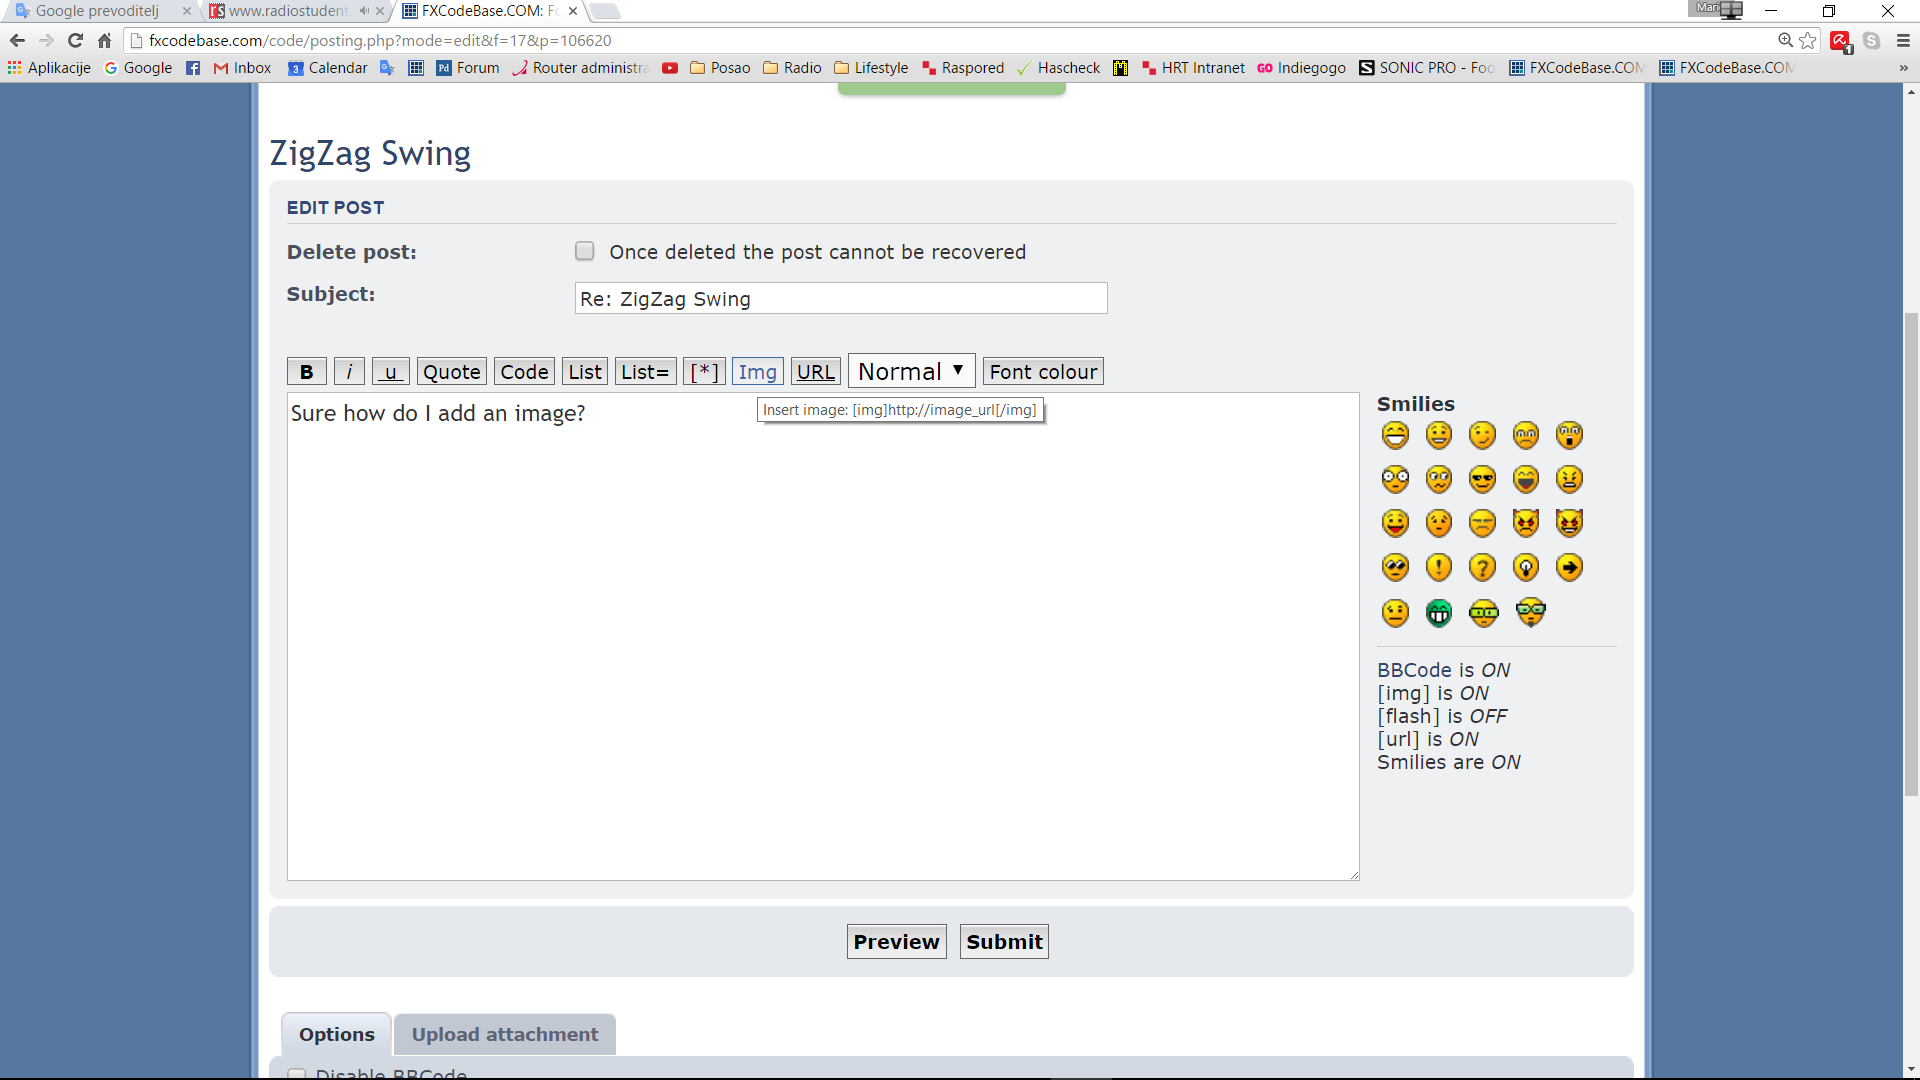Screen dimensions: 1920x1080
Task: Insert the angry gritted-teeth smiley
Action: click(1569, 479)
